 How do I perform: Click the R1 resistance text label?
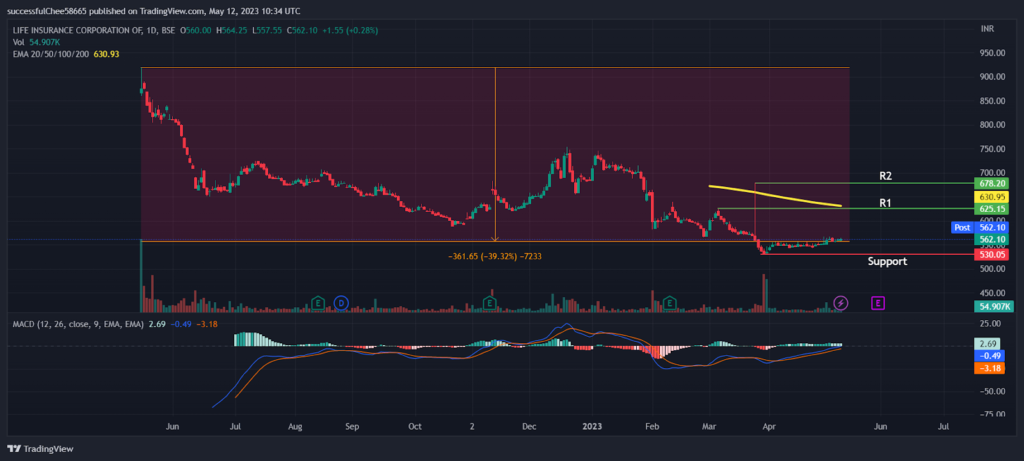(x=886, y=203)
